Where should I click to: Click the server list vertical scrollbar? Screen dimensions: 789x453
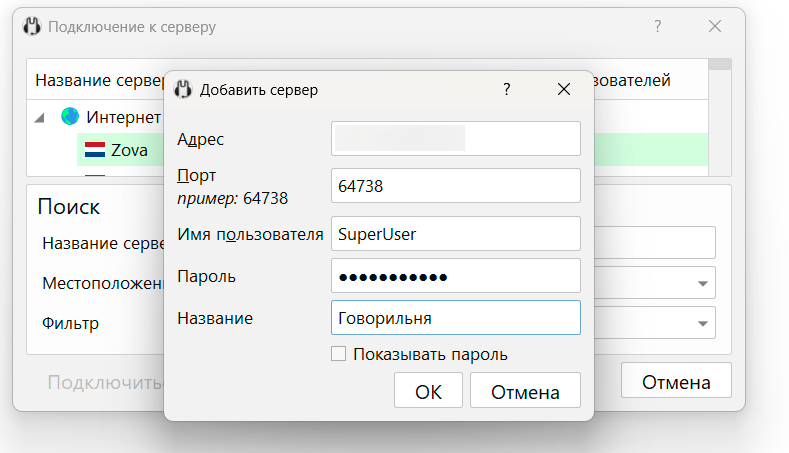click(x=720, y=120)
